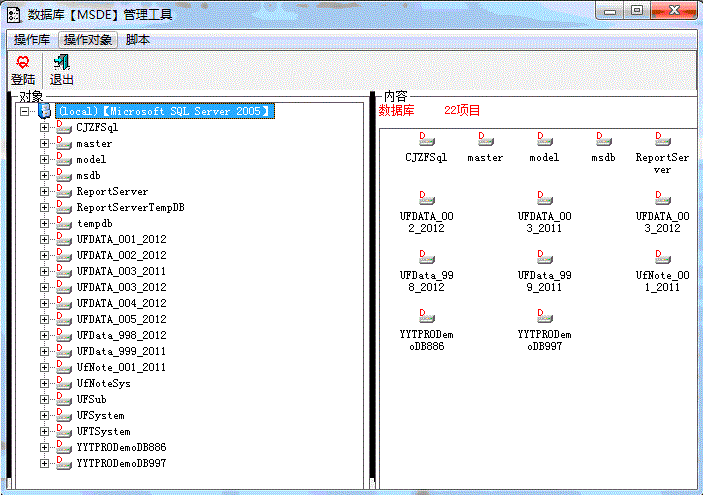Viewport: 703px width, 495px height.
Task: Expand the UFSystem tree node
Action: (44, 416)
